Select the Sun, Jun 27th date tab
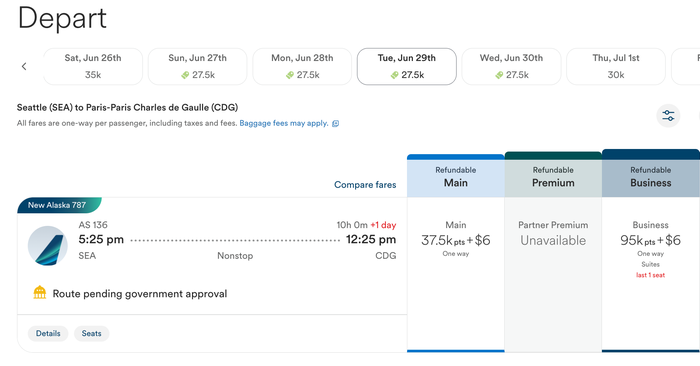 click(x=197, y=67)
